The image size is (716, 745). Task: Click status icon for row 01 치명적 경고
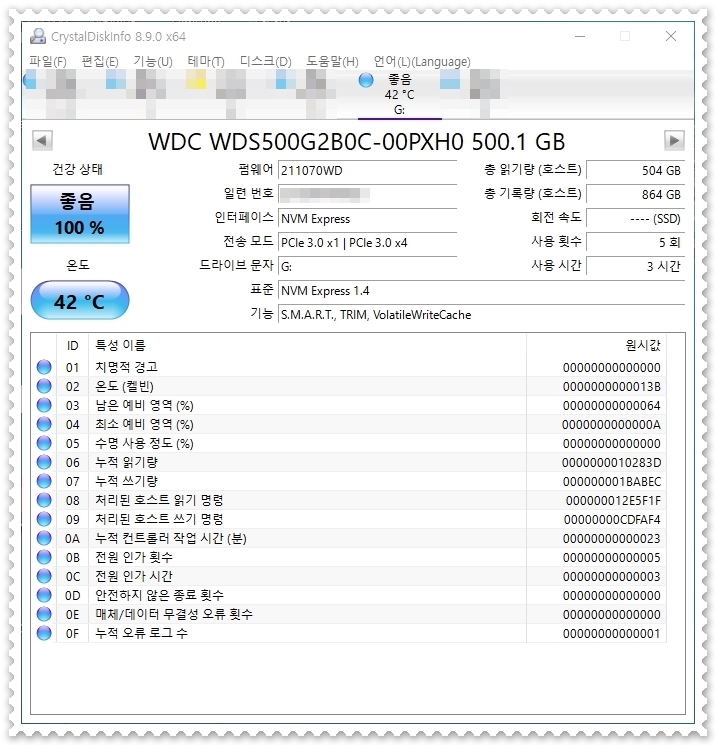(44, 367)
